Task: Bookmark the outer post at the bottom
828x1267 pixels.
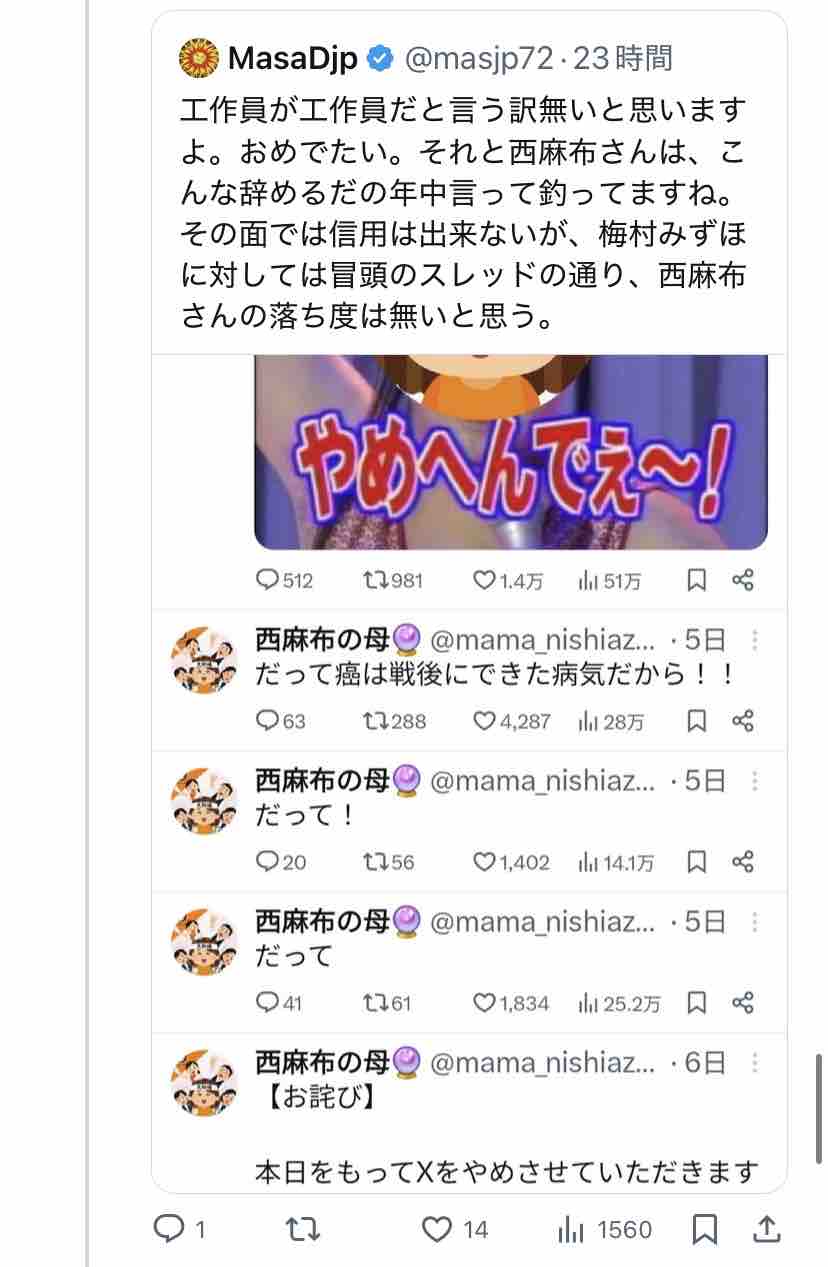Action: pos(704,1229)
